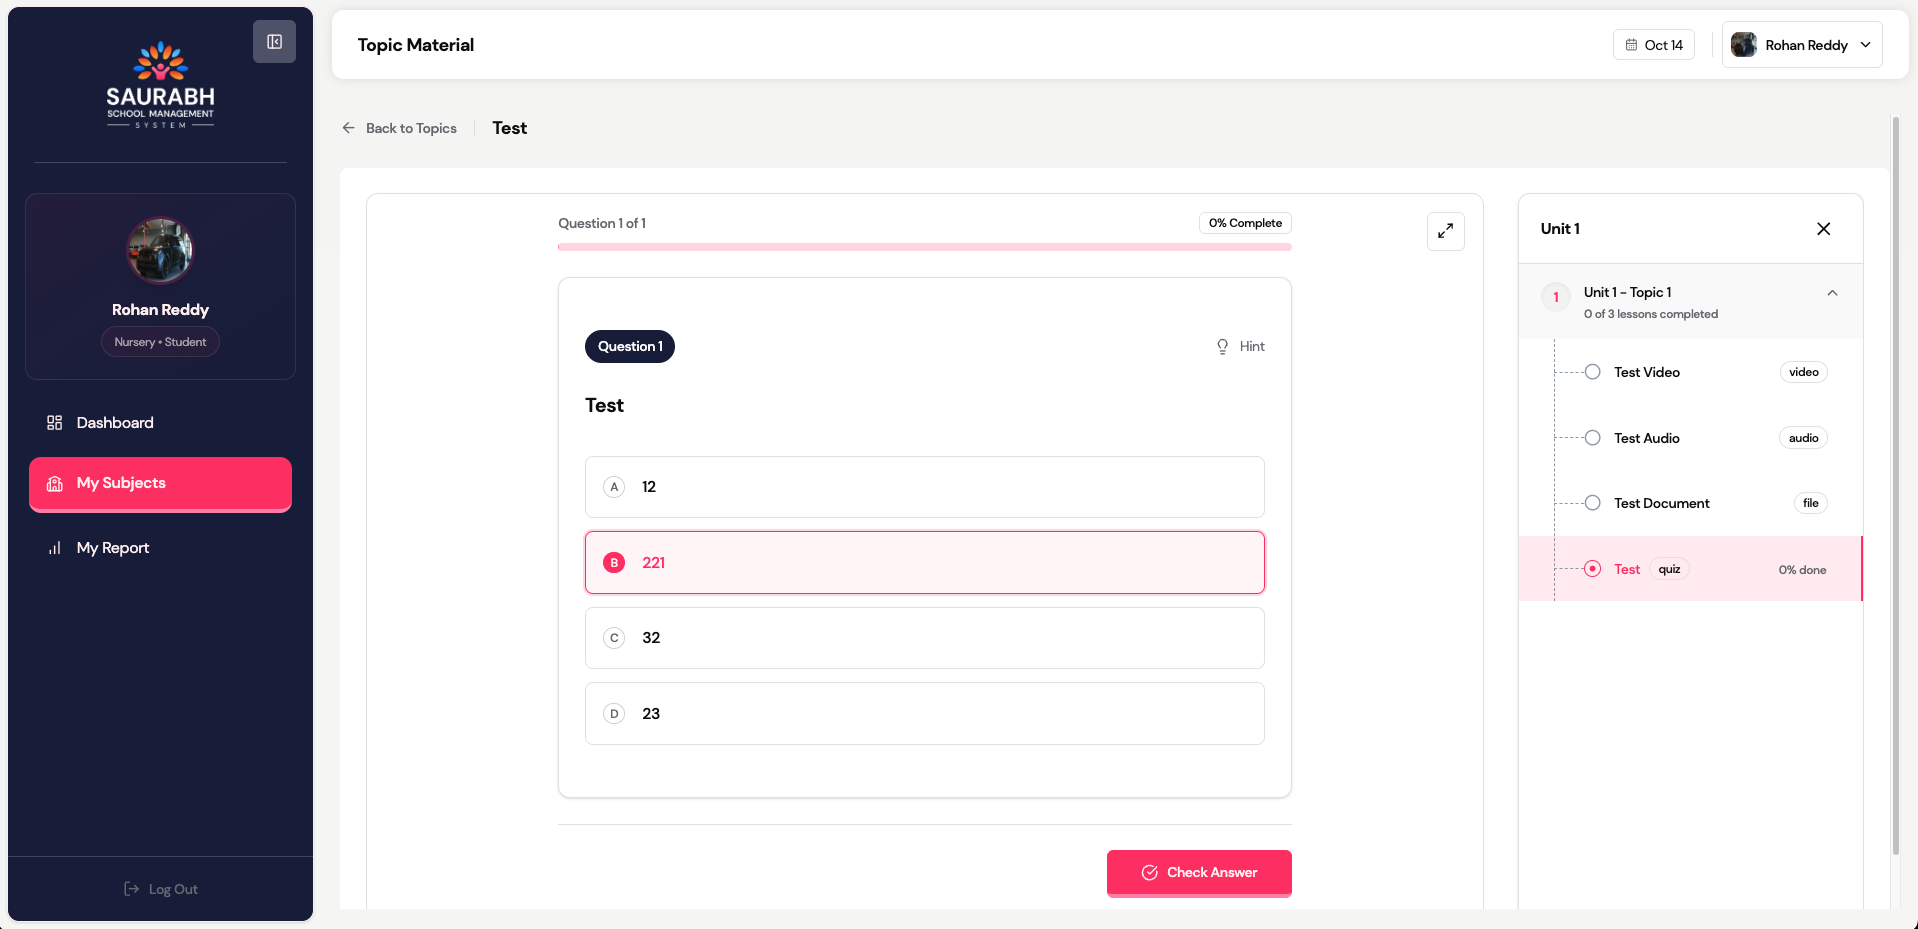The height and width of the screenshot is (929, 1918).
Task: Pick answer option D with value 23
Action: coord(924,714)
